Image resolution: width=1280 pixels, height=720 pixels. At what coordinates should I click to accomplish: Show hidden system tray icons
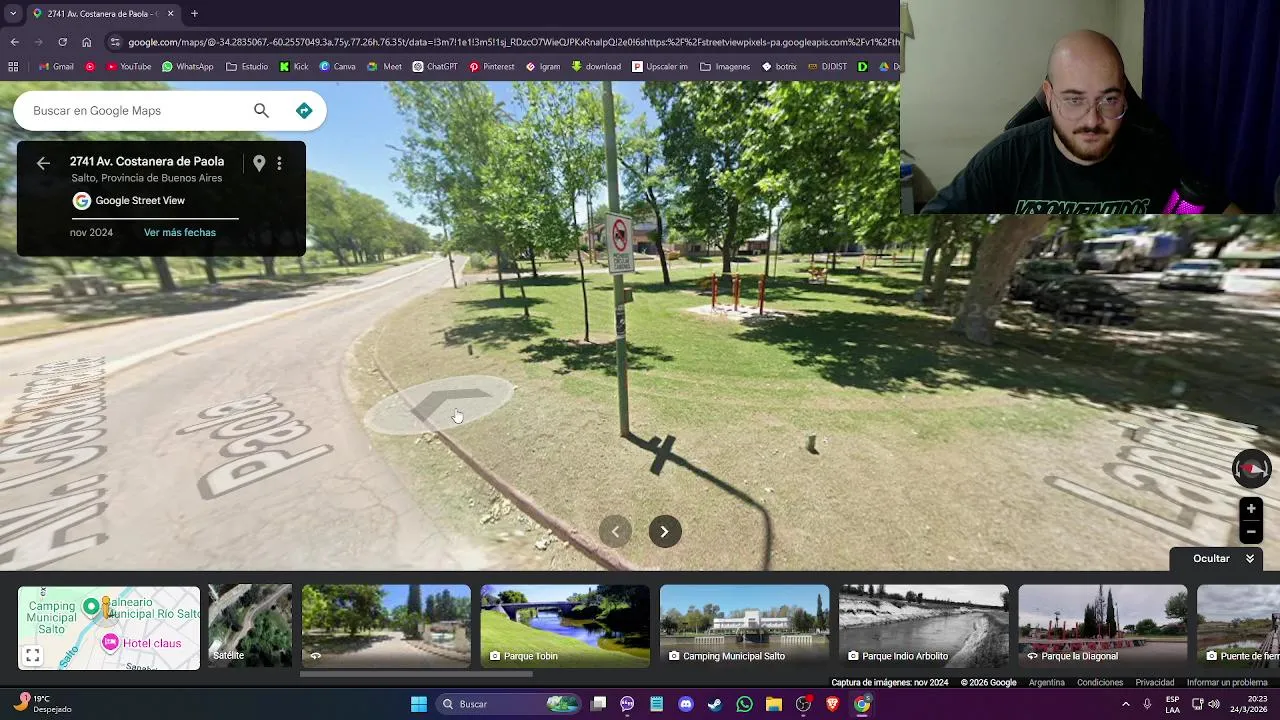click(x=1126, y=704)
